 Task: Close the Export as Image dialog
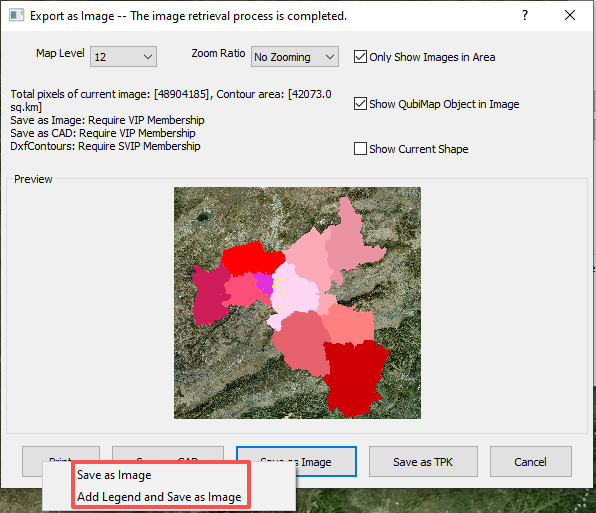pyautogui.click(x=570, y=16)
